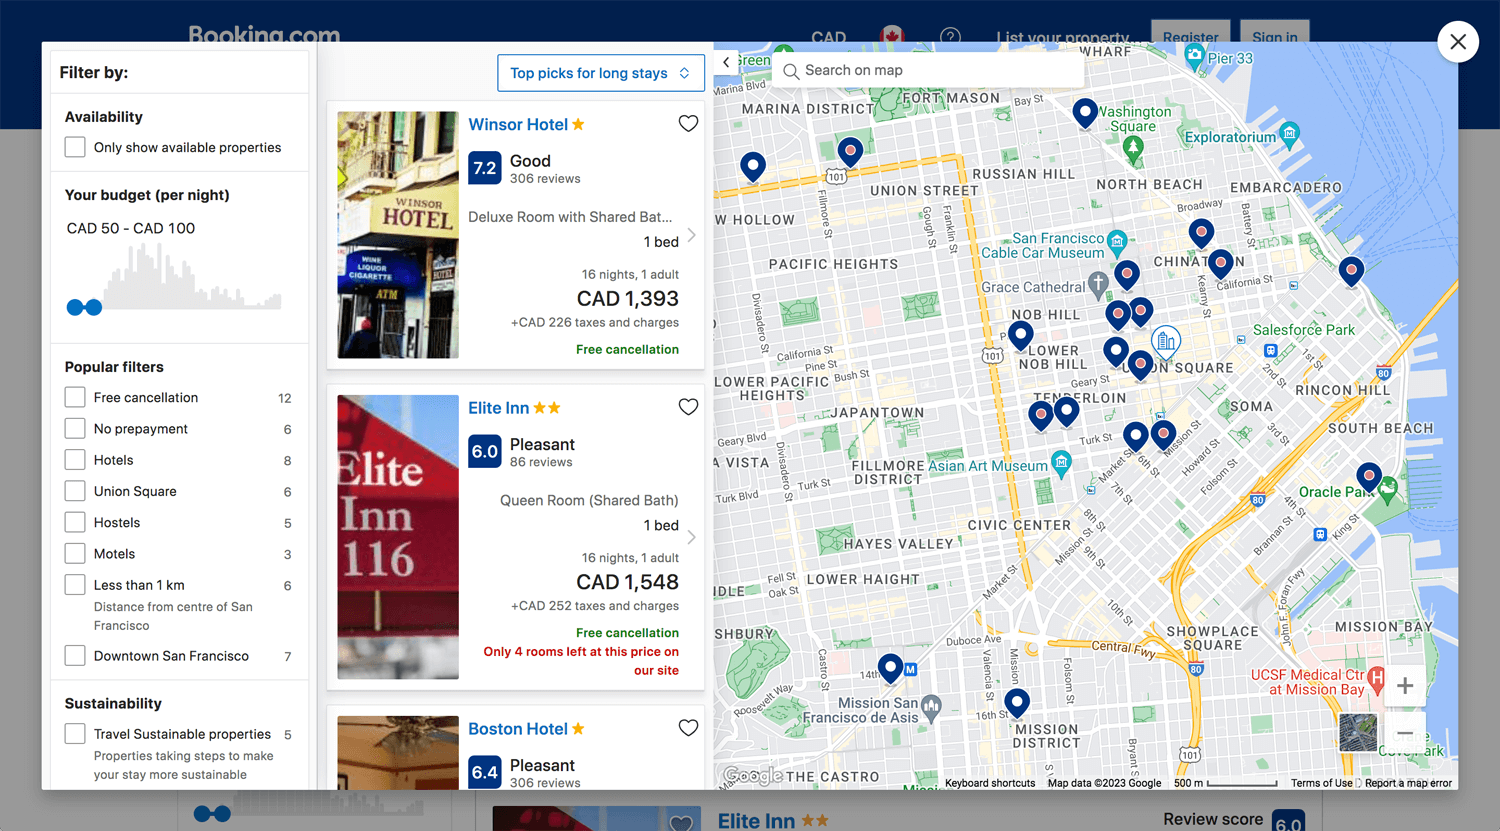Check the Motels filter
This screenshot has height=831, width=1500.
pos(75,553)
